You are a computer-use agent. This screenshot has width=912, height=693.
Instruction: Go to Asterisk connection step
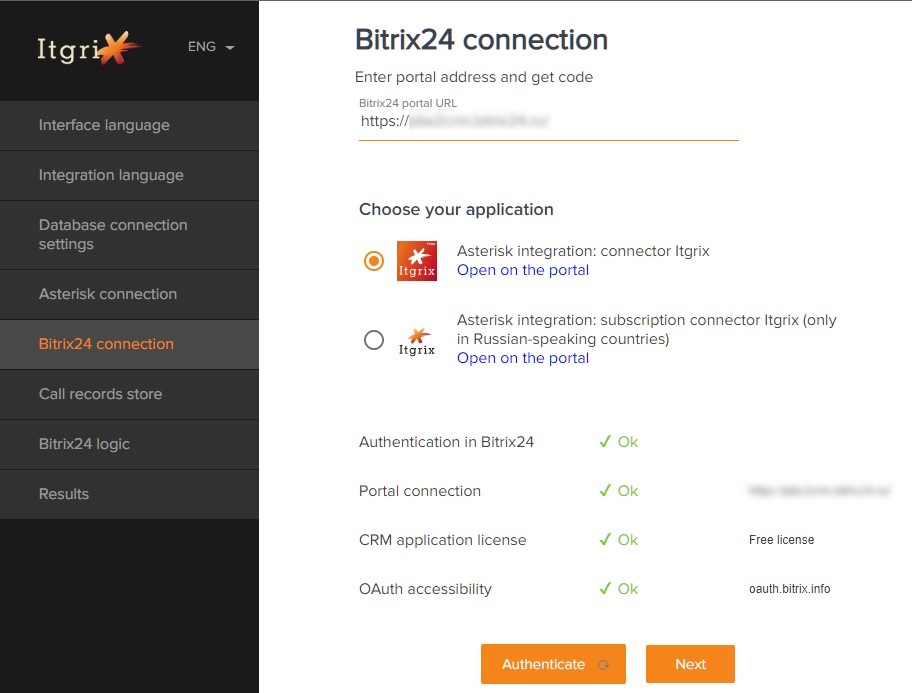(129, 294)
